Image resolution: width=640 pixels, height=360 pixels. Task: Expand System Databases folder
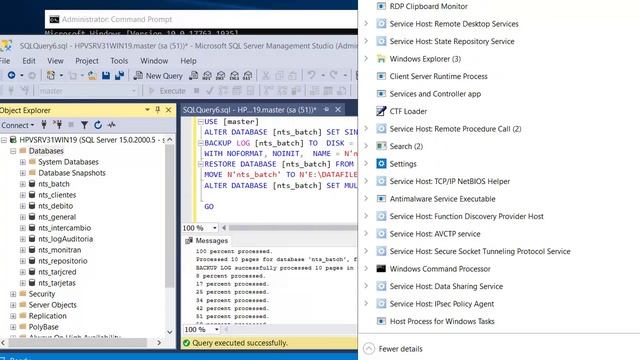click(x=22, y=162)
